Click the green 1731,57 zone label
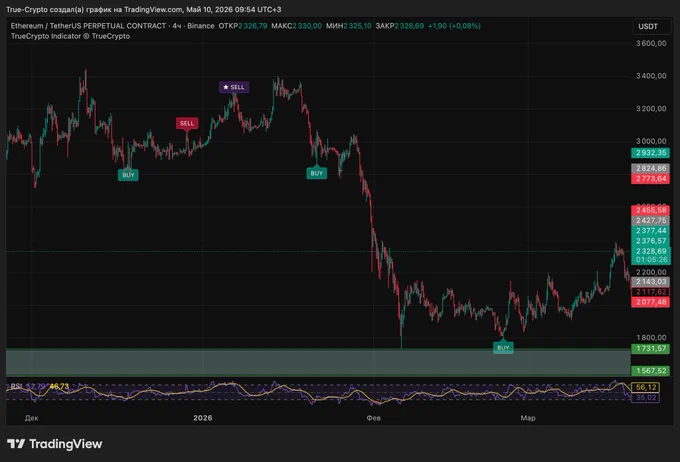 click(651, 349)
